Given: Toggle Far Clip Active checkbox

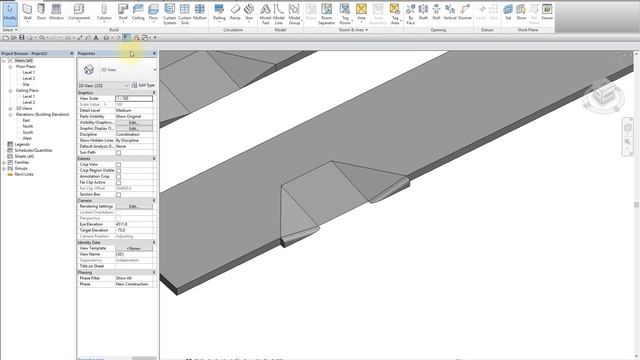Looking at the screenshot, I should click(118, 182).
